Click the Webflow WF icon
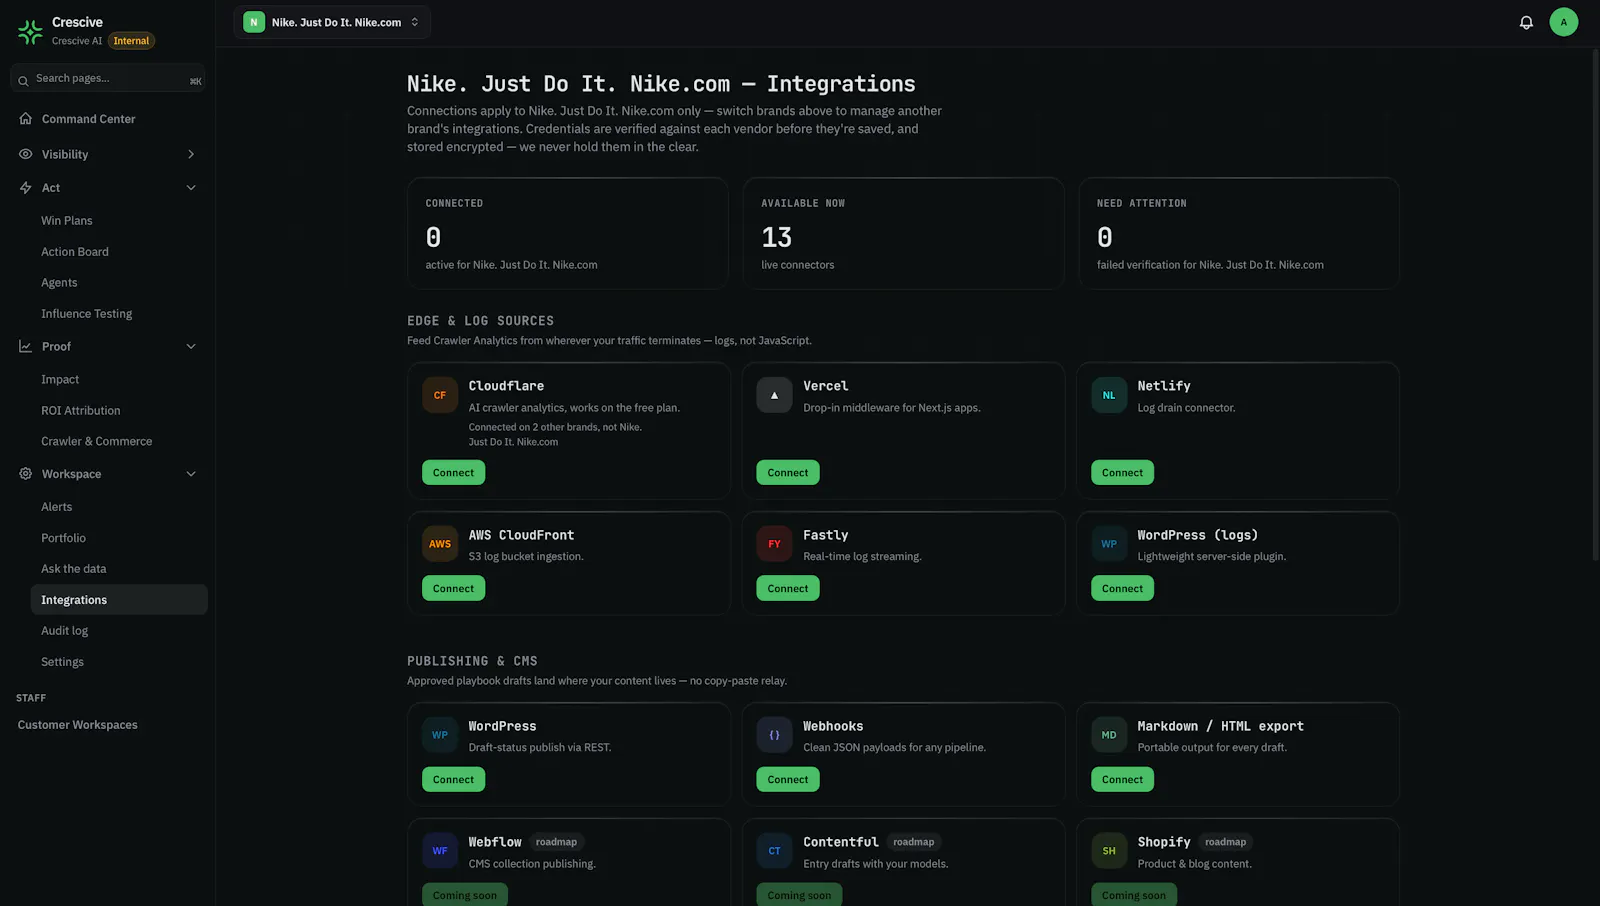 (440, 851)
